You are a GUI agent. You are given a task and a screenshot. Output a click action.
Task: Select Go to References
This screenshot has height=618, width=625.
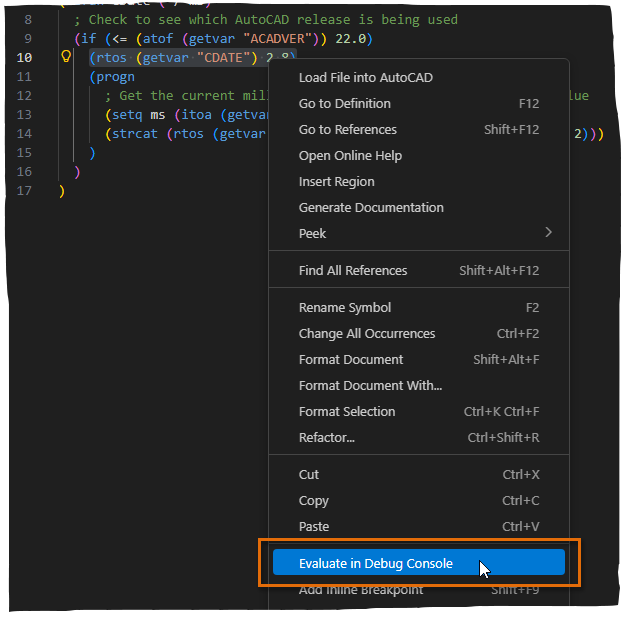pos(347,129)
